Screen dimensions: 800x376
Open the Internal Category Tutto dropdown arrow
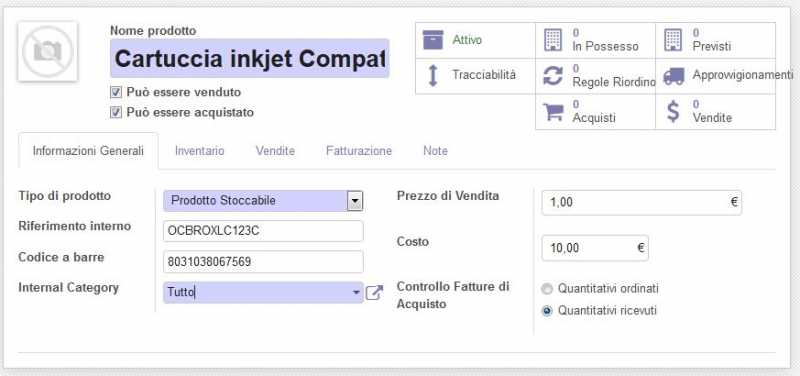click(x=356, y=293)
